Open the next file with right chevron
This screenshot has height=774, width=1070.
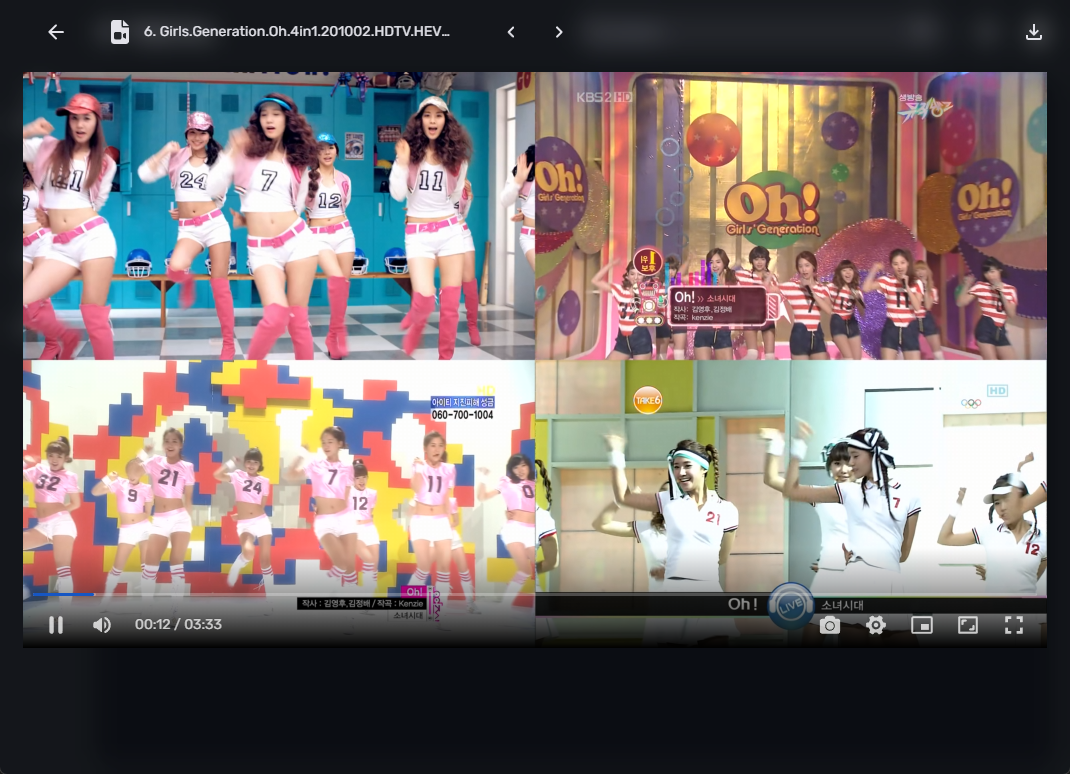tap(559, 32)
